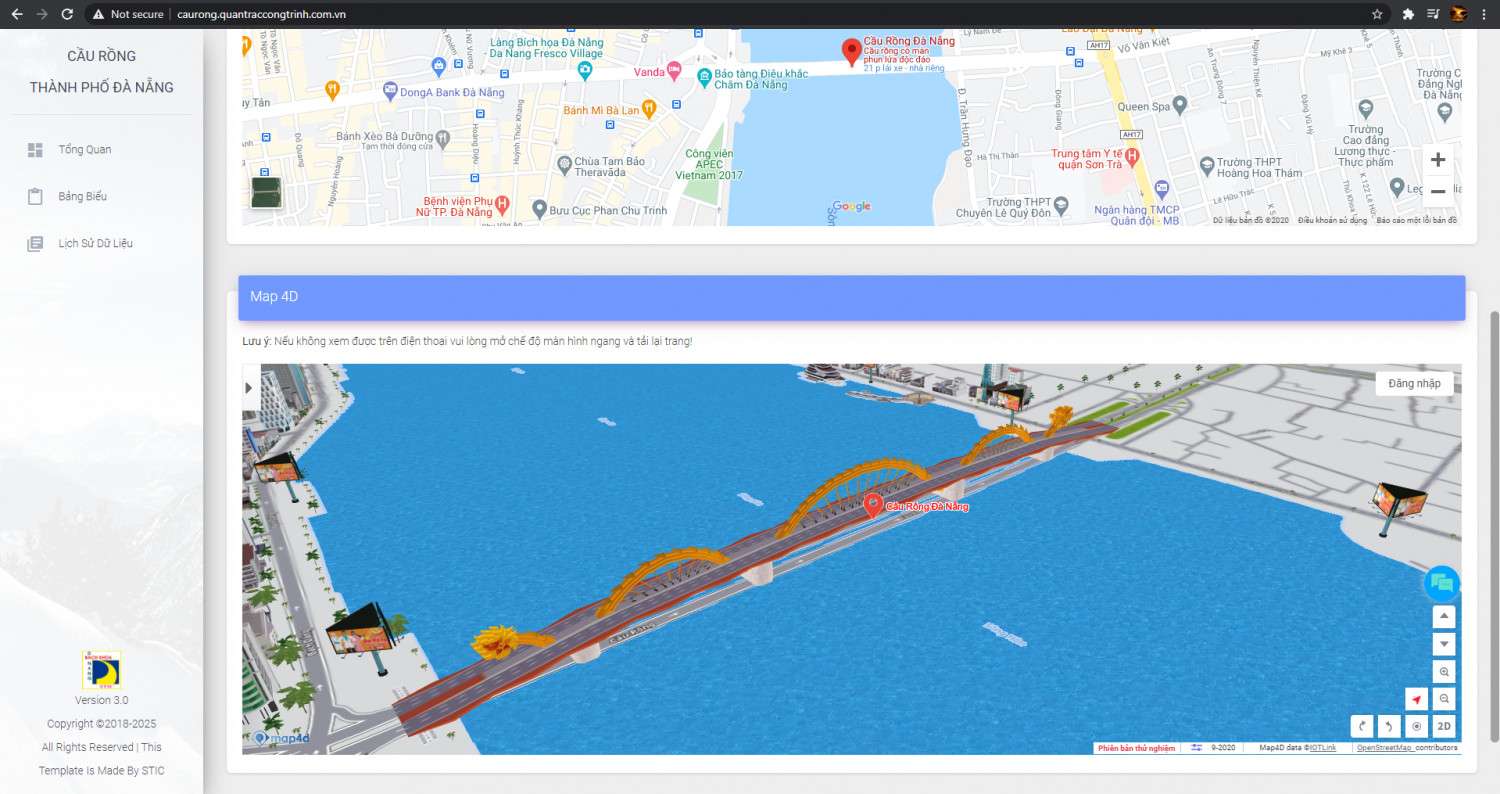Expand the Map4D side panel arrow
Screen dimensions: 1500x794
click(x=251, y=389)
